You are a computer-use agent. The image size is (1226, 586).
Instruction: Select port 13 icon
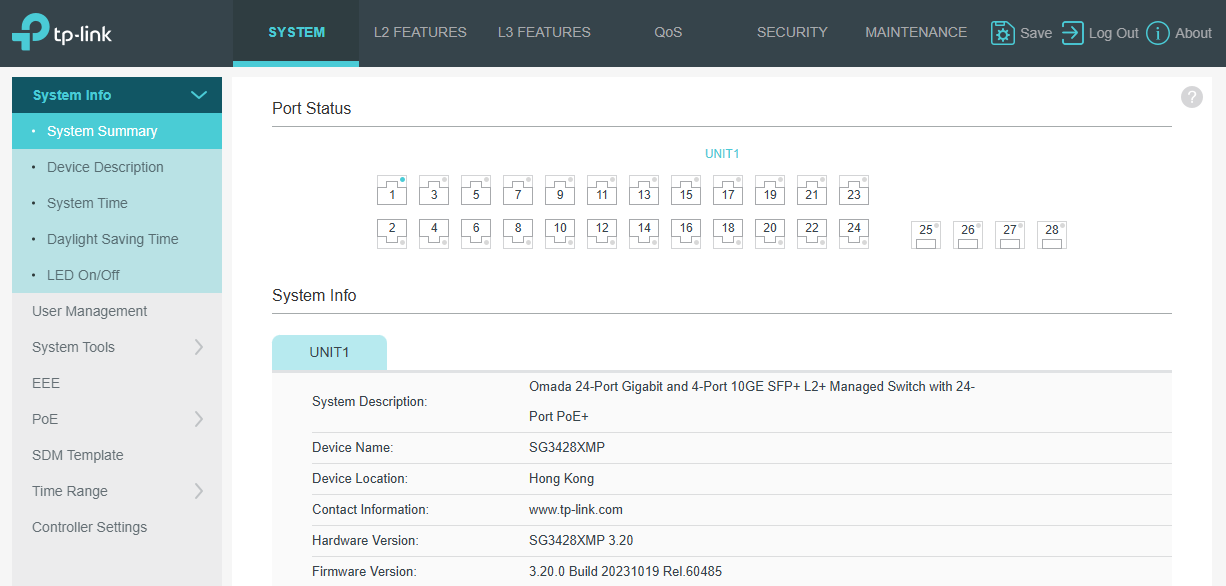[x=644, y=190]
